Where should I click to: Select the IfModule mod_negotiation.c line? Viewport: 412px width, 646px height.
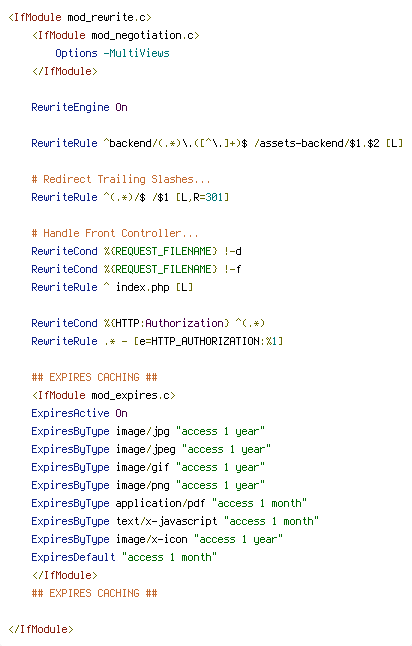[x=116, y=35]
